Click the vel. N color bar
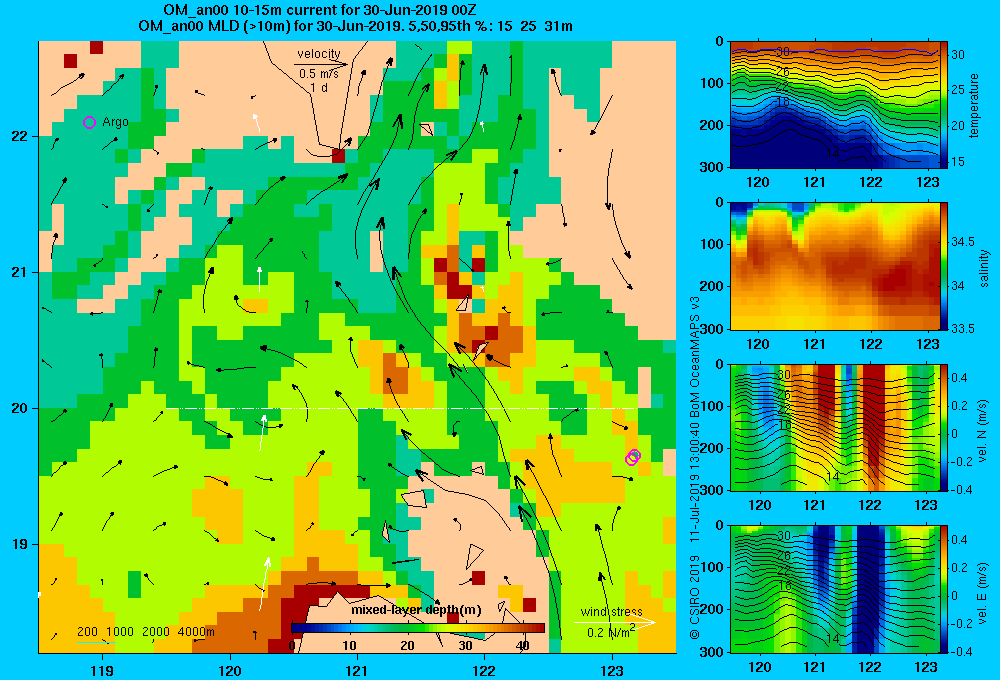The height and width of the screenshot is (680, 1000). click(944, 427)
